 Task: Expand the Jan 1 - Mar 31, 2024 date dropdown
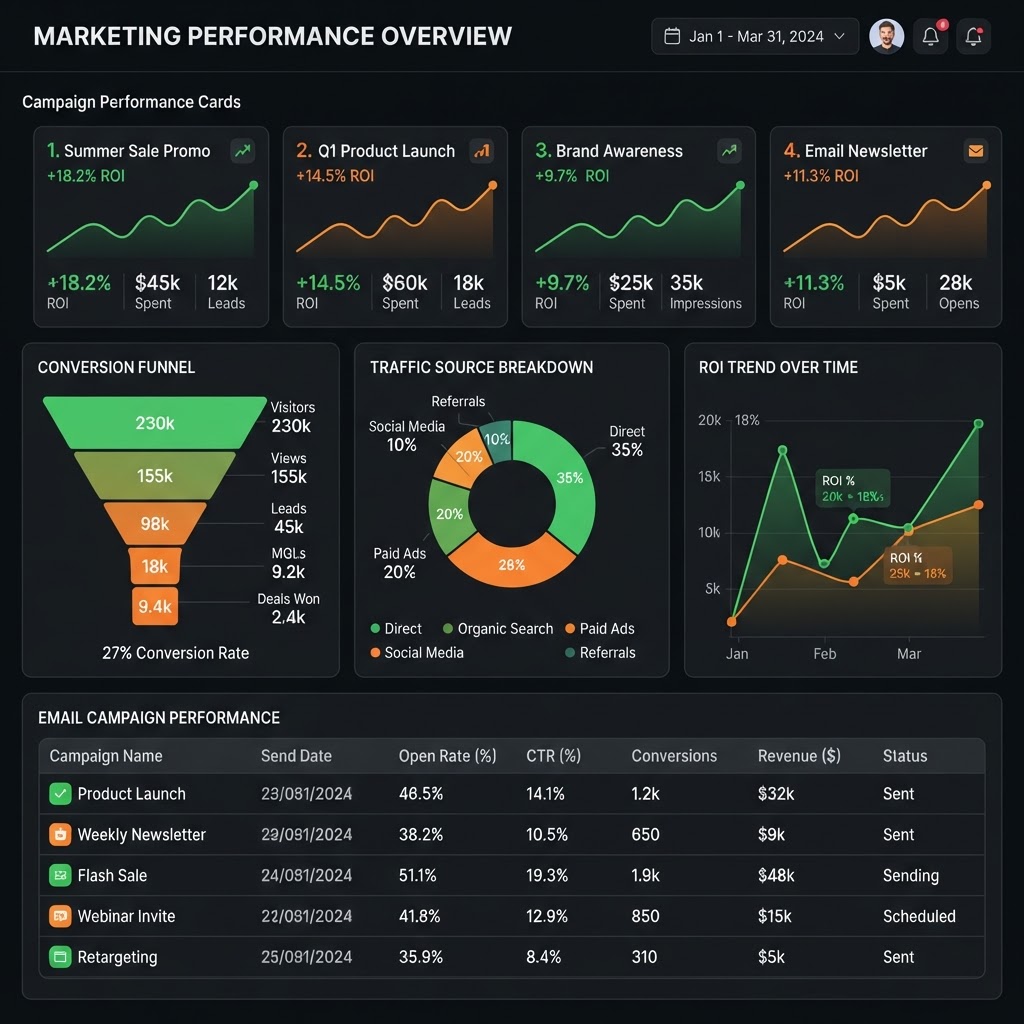(755, 36)
